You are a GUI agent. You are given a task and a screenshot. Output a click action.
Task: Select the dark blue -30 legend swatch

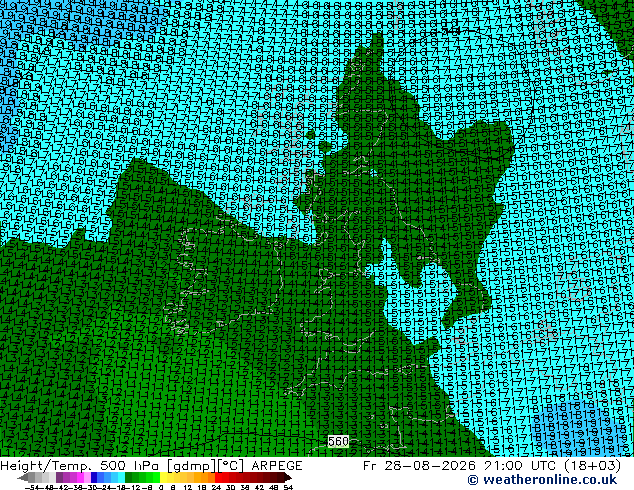coord(94,477)
